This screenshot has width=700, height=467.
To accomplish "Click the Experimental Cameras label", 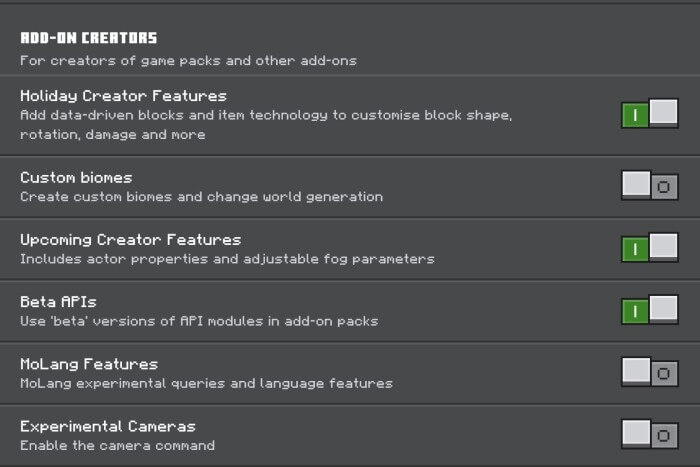I will point(108,426).
